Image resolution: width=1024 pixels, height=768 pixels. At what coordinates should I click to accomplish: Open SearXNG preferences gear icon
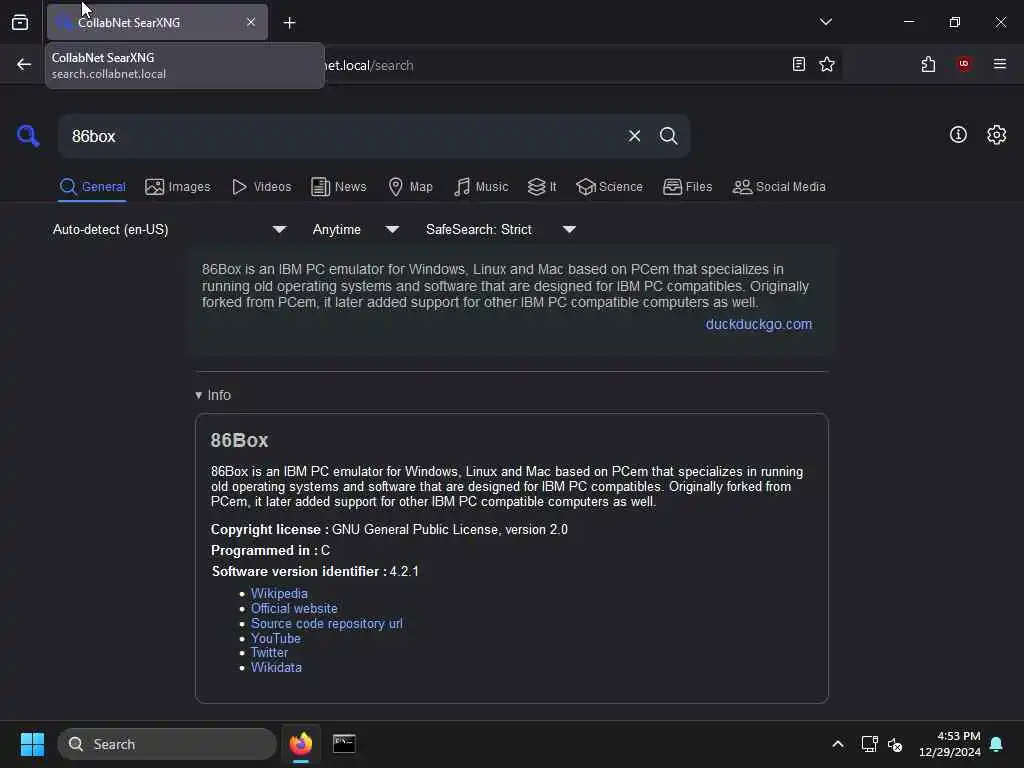[996, 135]
